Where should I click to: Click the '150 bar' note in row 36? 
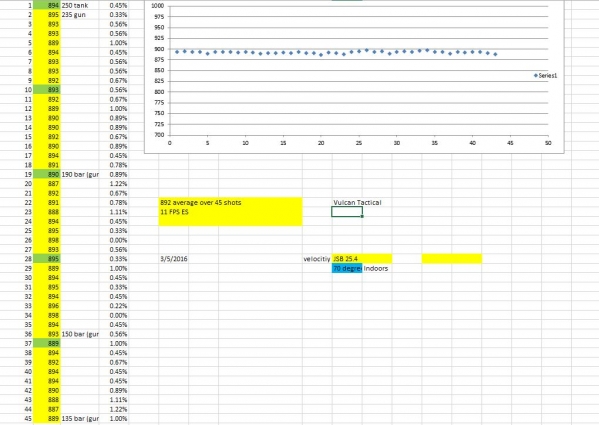(x=79, y=334)
